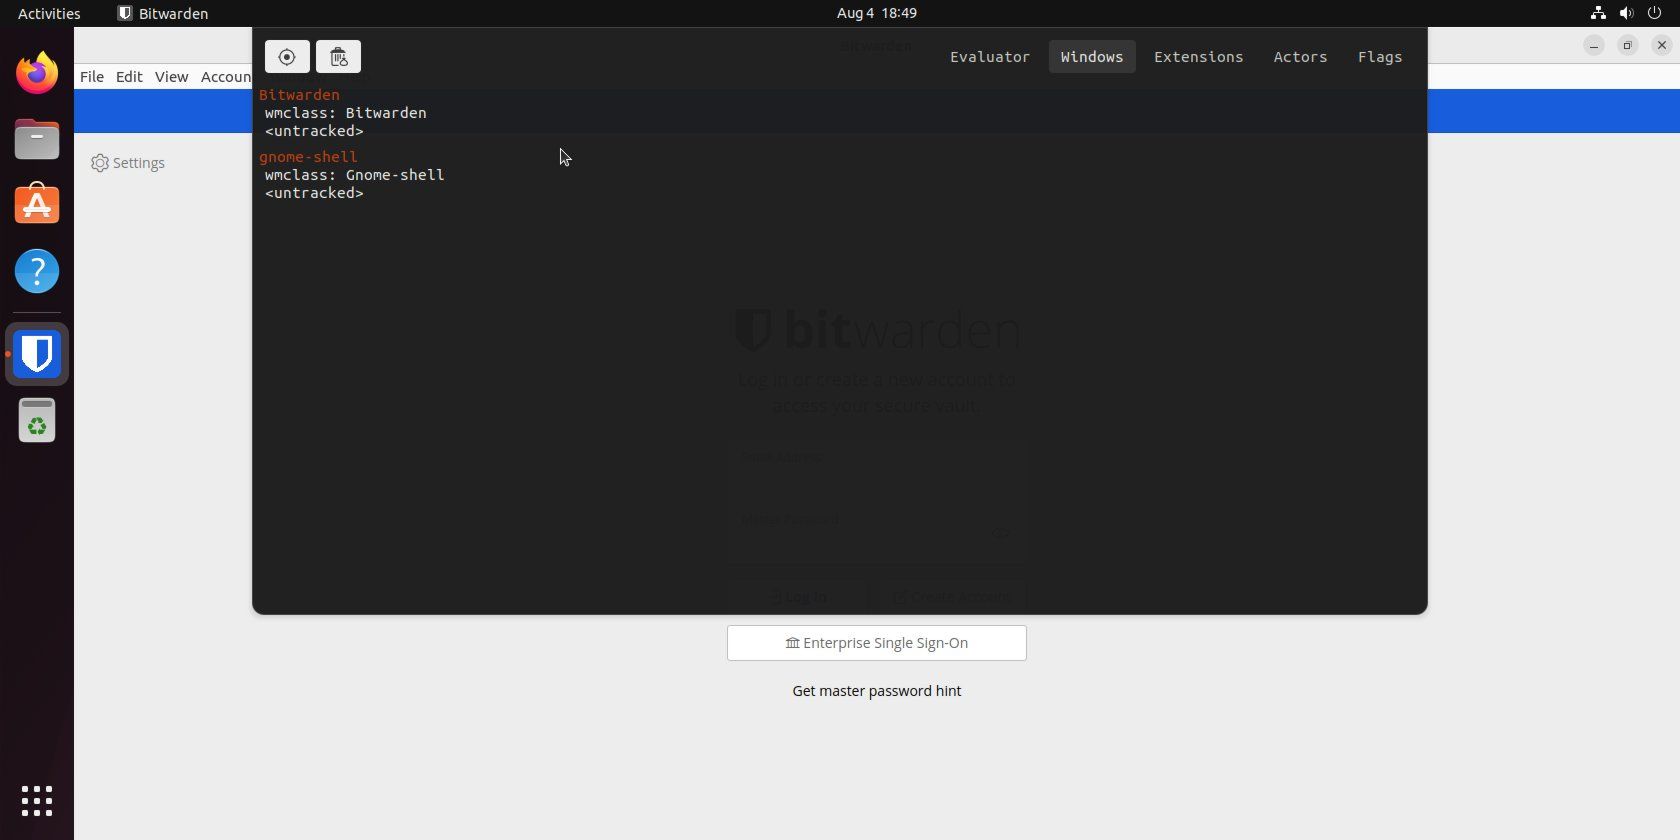Switch to the Actors tab
1680x840 pixels.
tap(1300, 57)
